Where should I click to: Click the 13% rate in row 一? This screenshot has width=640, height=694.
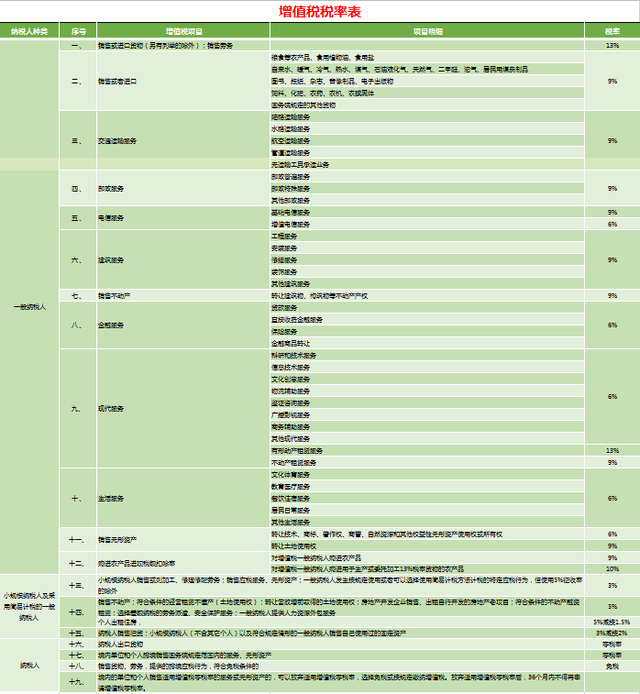613,46
